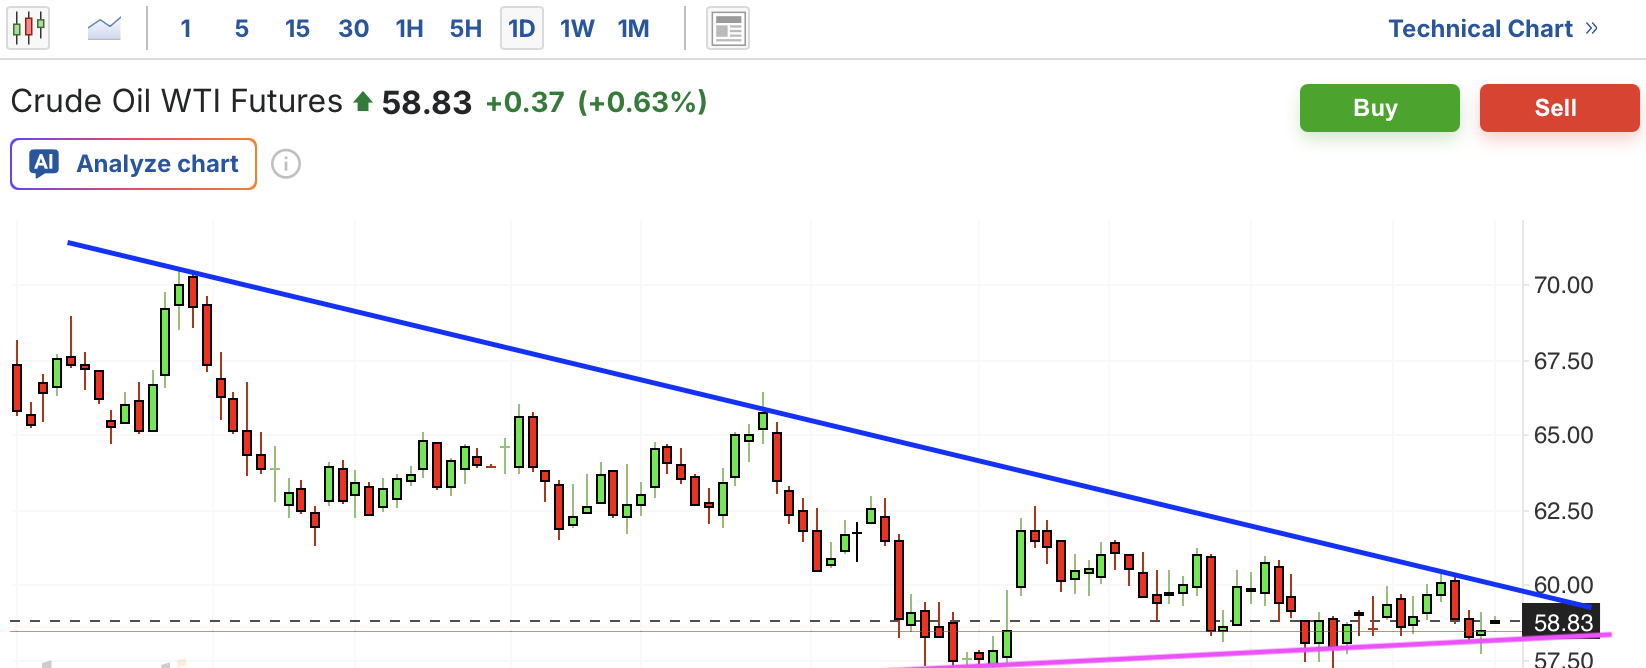The width and height of the screenshot is (1646, 668).
Task: Click the +0.37 price change value
Action: tap(525, 102)
